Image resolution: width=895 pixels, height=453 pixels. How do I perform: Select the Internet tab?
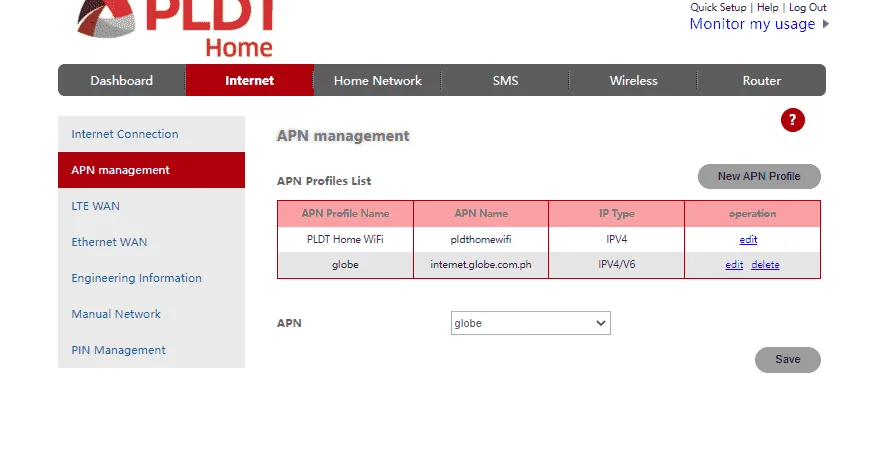pyautogui.click(x=249, y=80)
